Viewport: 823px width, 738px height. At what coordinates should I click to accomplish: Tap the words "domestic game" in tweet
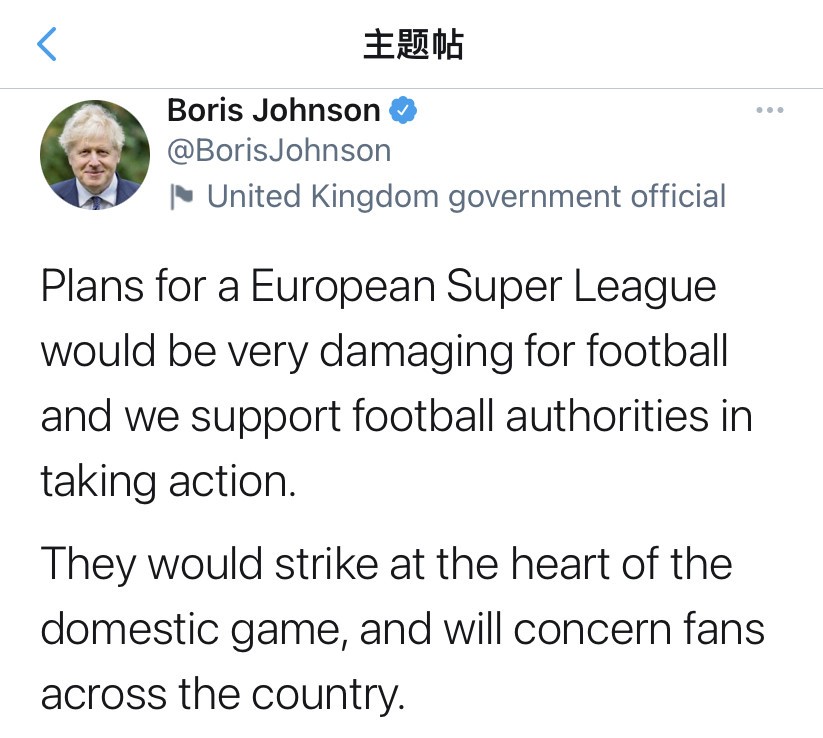[x=193, y=630]
